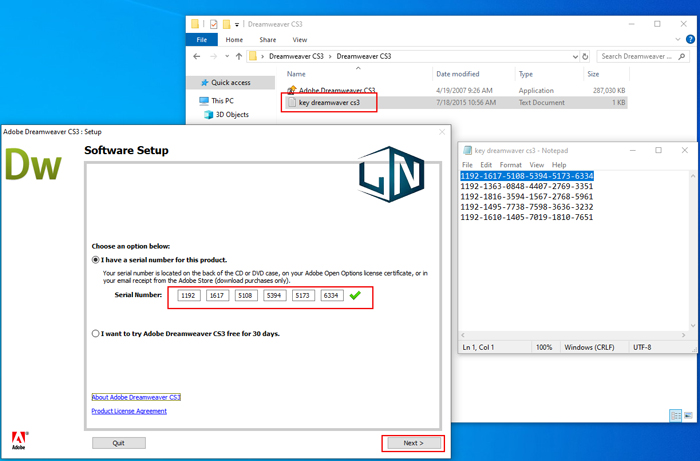This screenshot has height=461, width=700.
Task: Select Quick access in Explorer sidebar
Action: (231, 83)
